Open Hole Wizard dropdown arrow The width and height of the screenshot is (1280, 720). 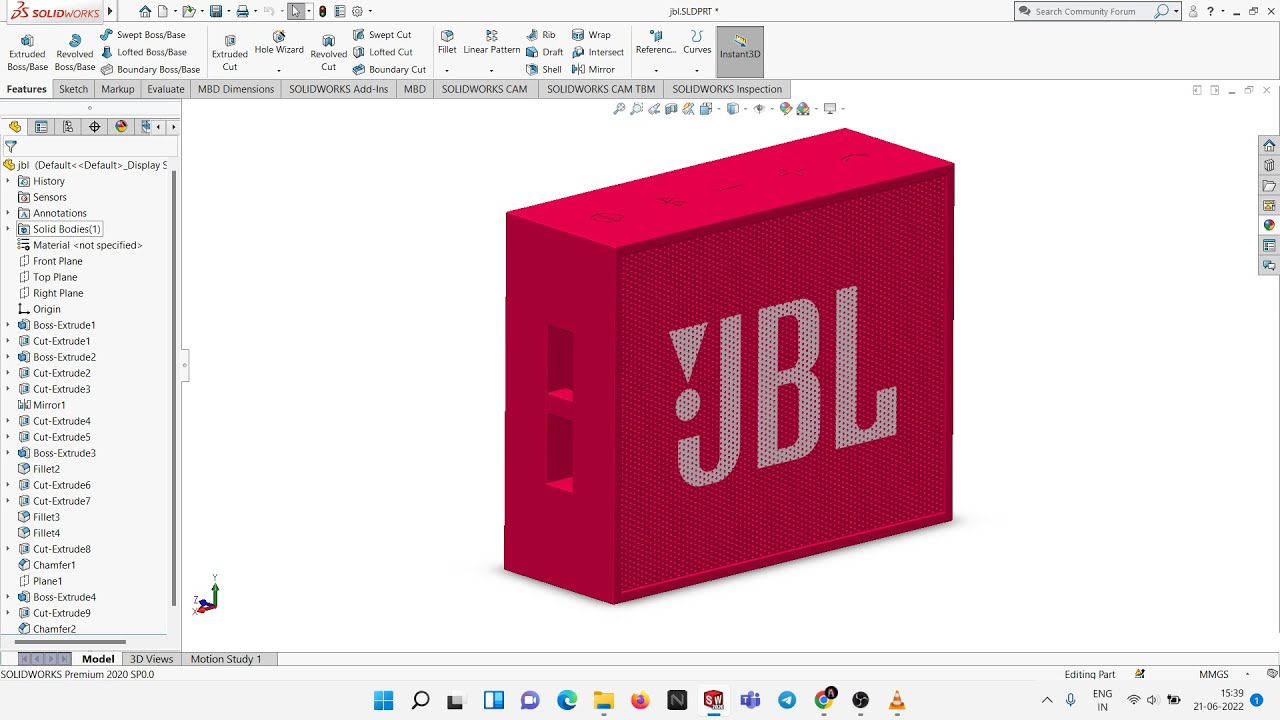pos(279,70)
